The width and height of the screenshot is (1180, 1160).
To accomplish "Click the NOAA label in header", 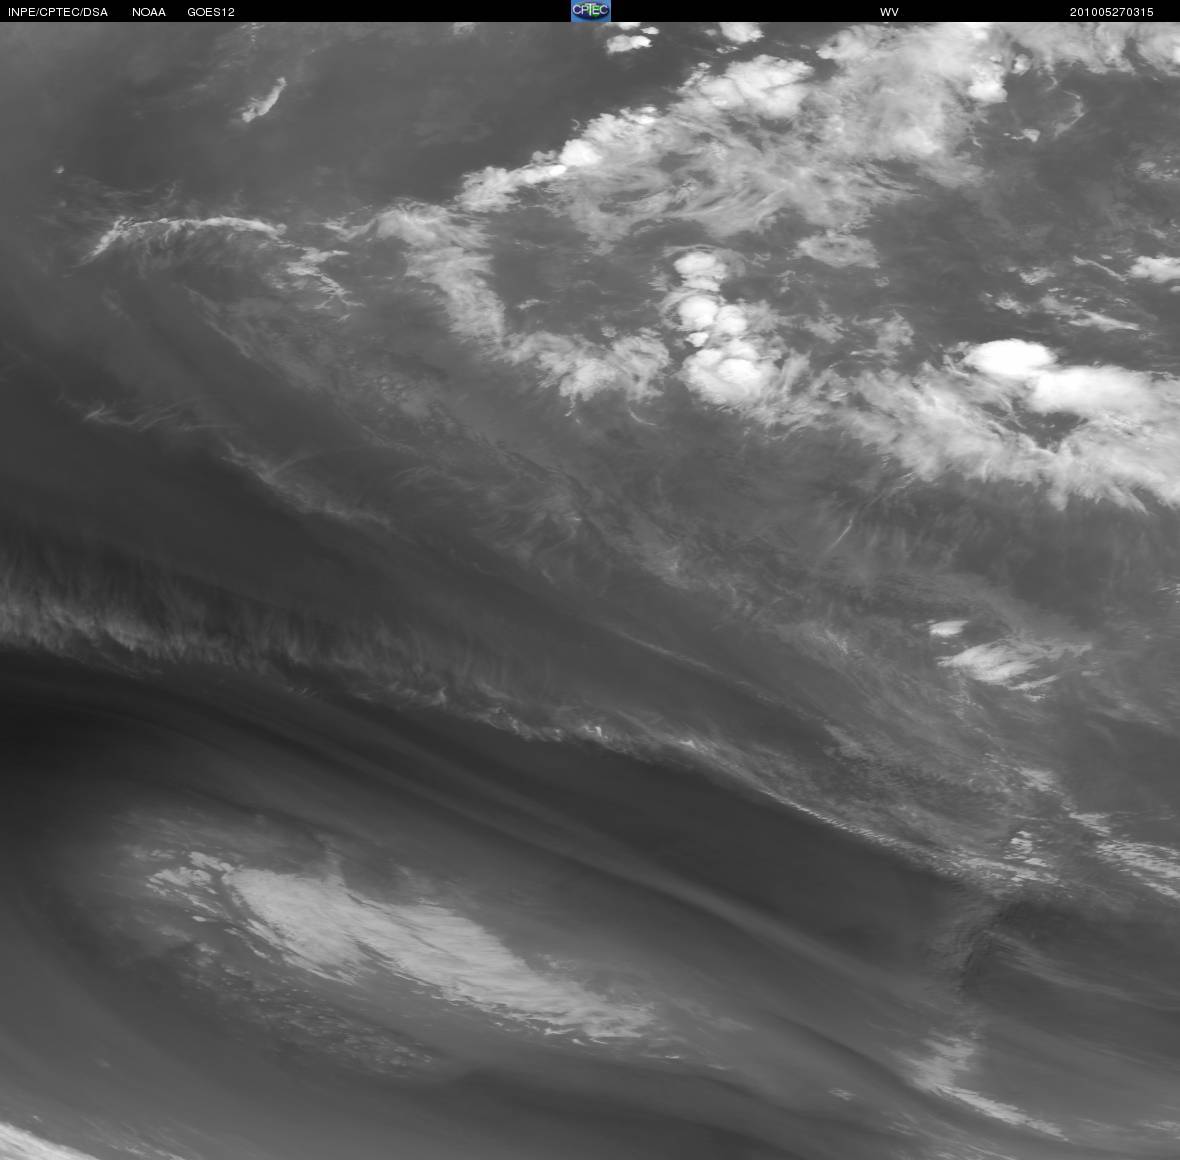I will tap(149, 12).
